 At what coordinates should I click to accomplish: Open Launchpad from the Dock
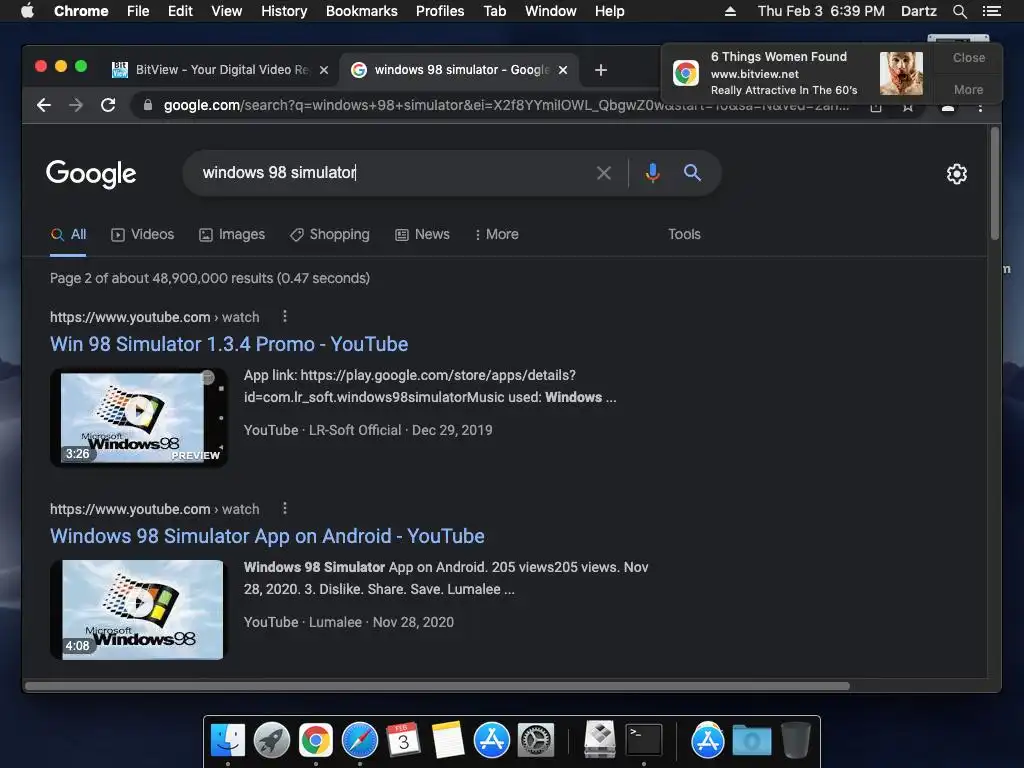pyautogui.click(x=272, y=740)
